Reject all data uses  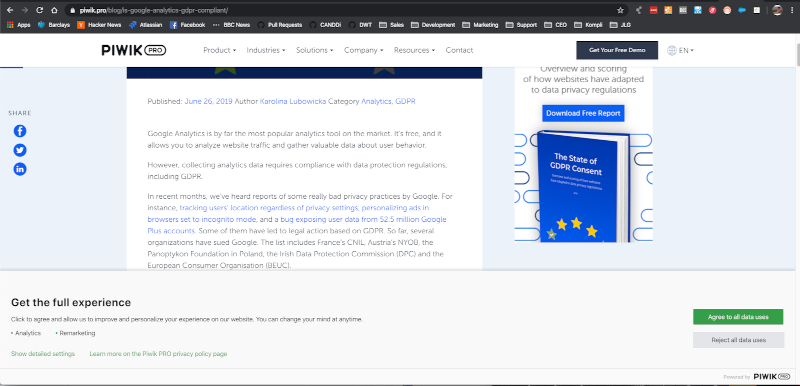click(x=738, y=340)
